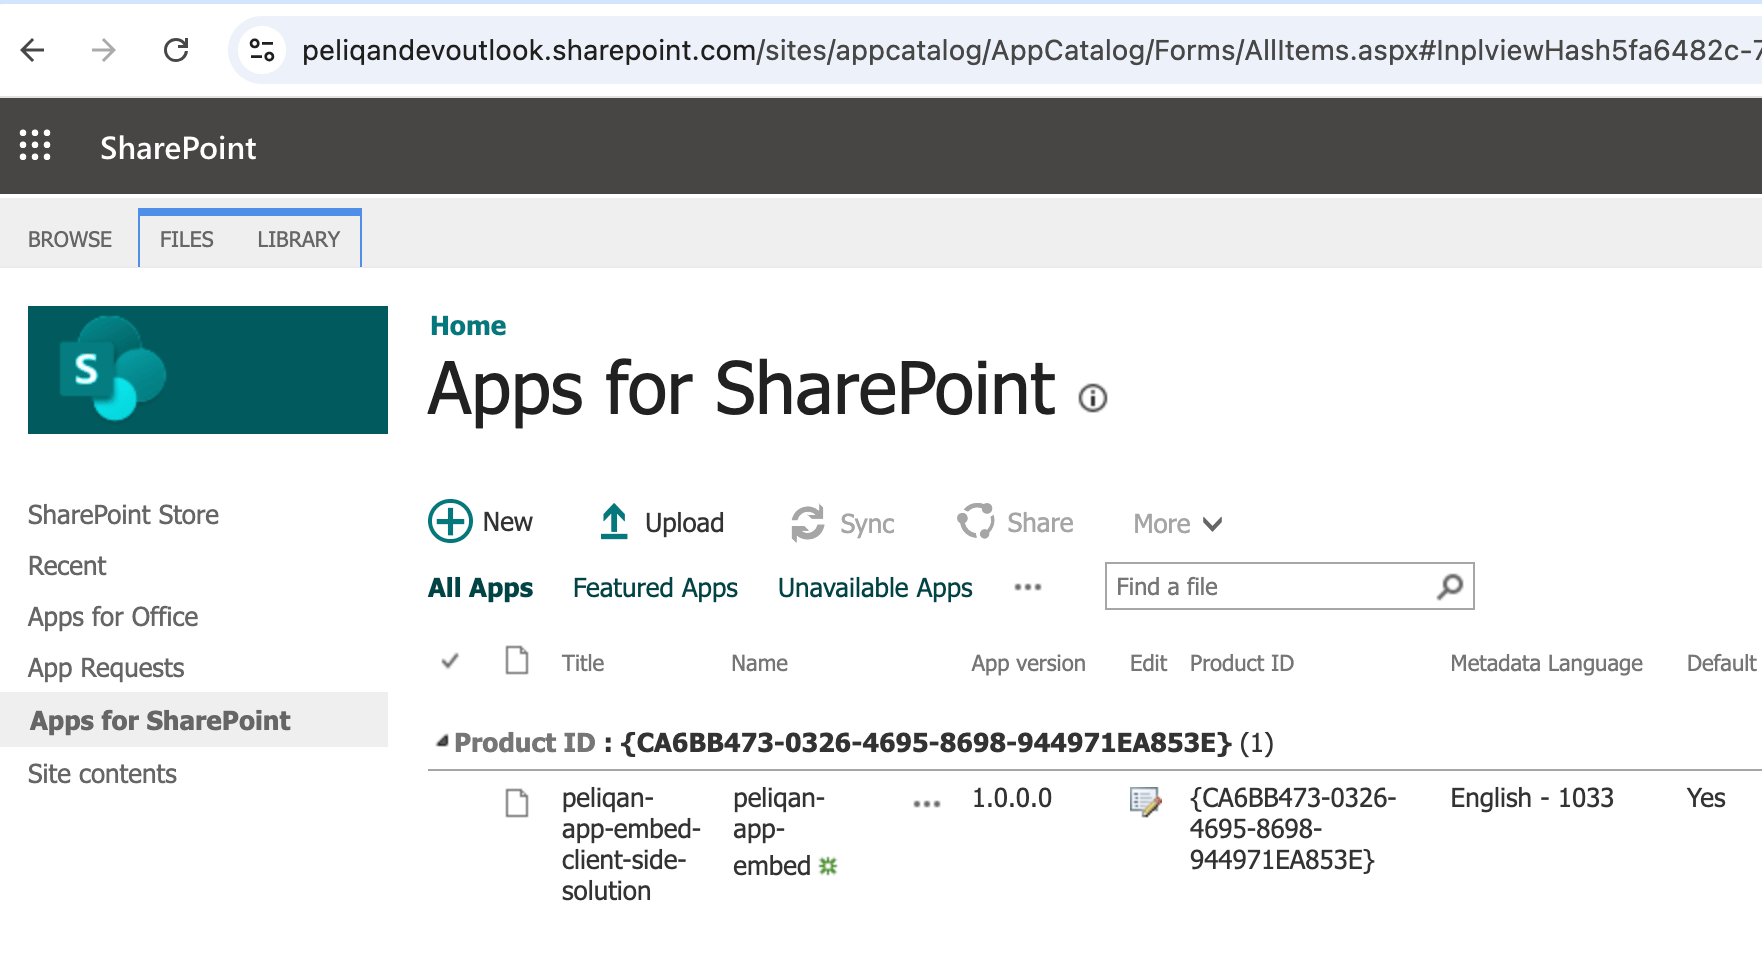Reload the page with refresh icon
Viewport: 1762px width, 954px height.
(176, 50)
